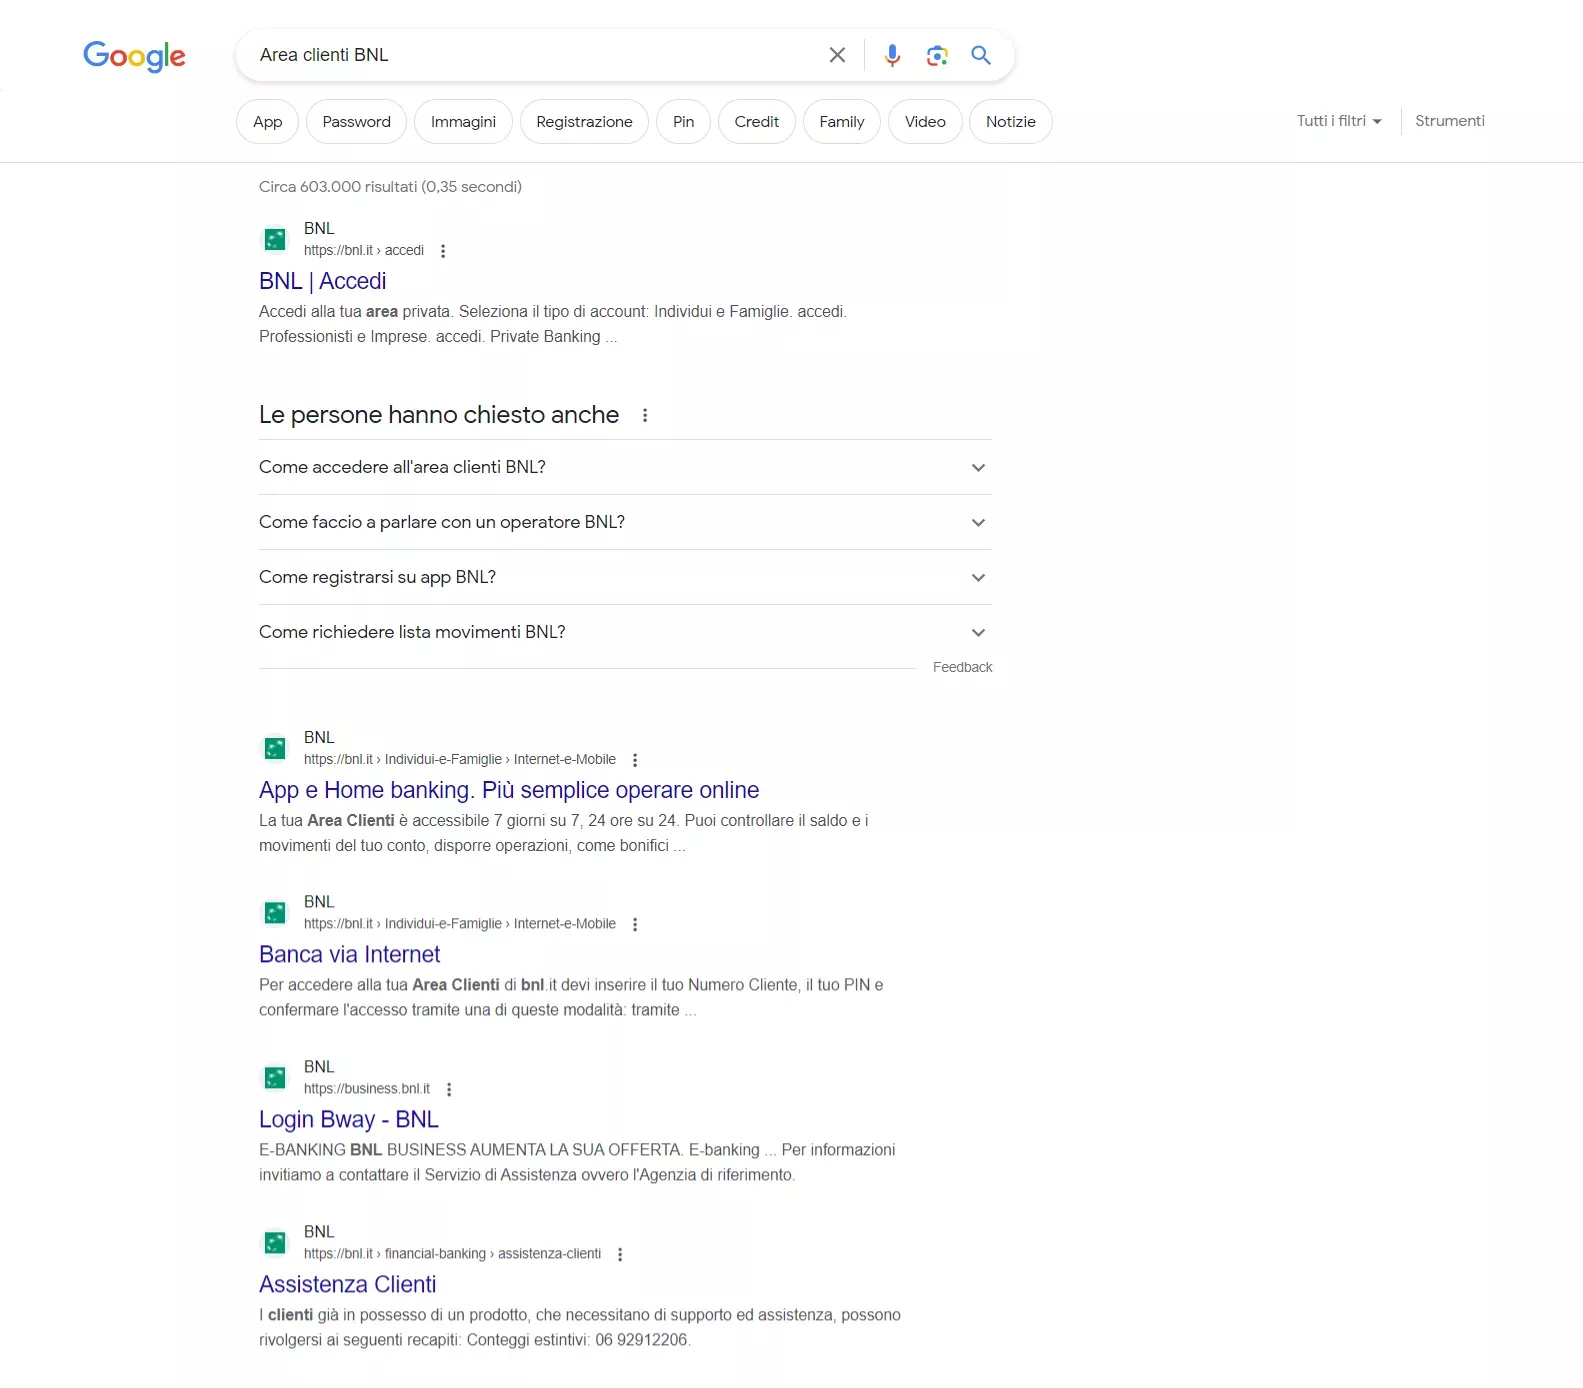1583x1388 pixels.
Task: Start voice search with microphone icon
Action: pyautogui.click(x=892, y=55)
